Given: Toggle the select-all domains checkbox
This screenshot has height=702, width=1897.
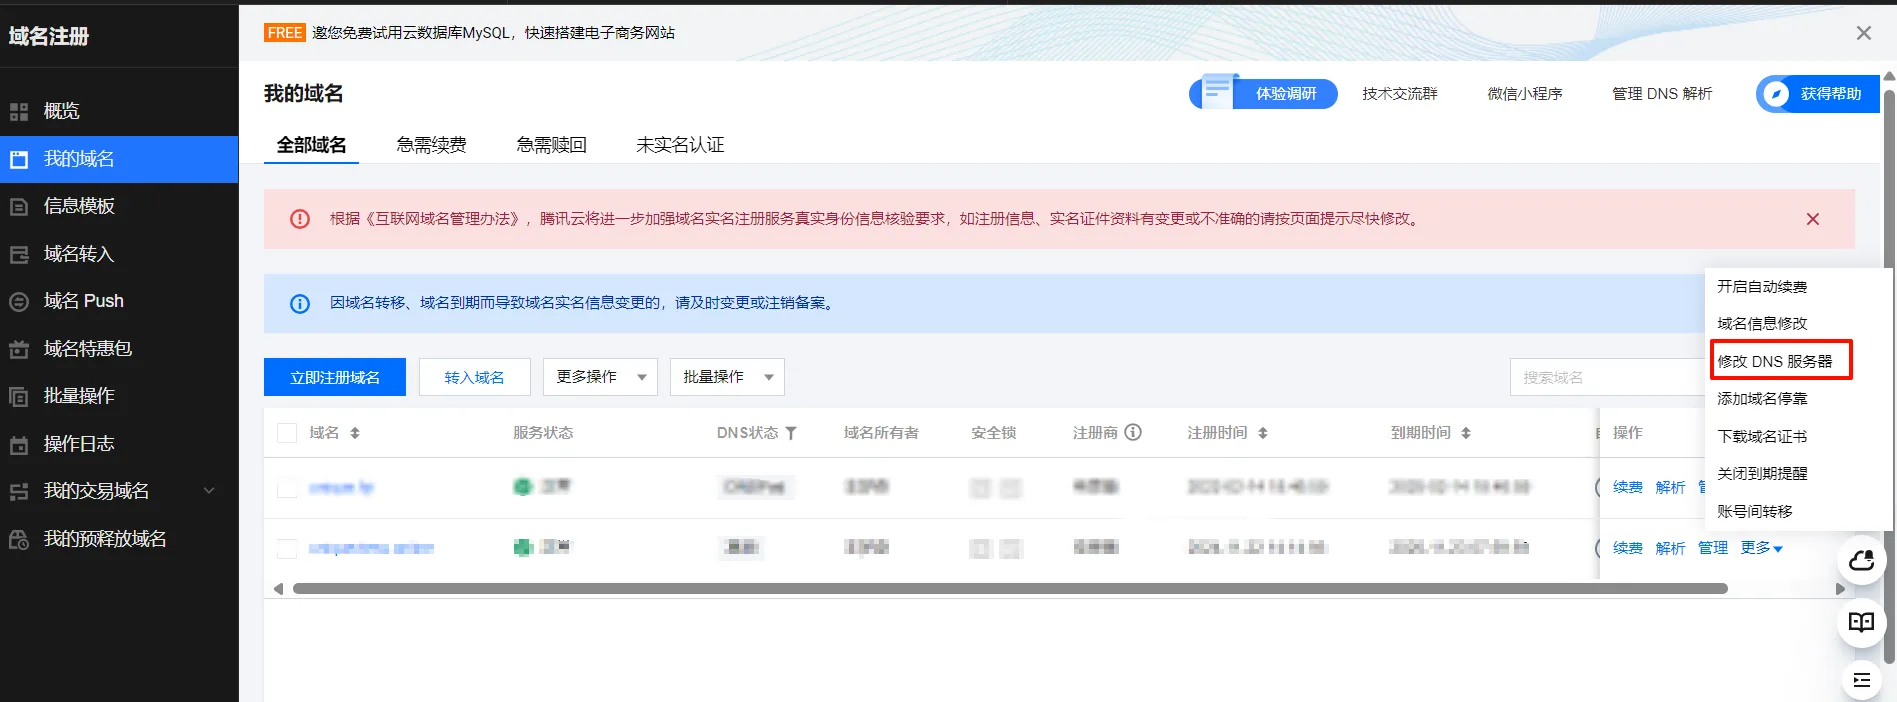Looking at the screenshot, I should tap(287, 433).
